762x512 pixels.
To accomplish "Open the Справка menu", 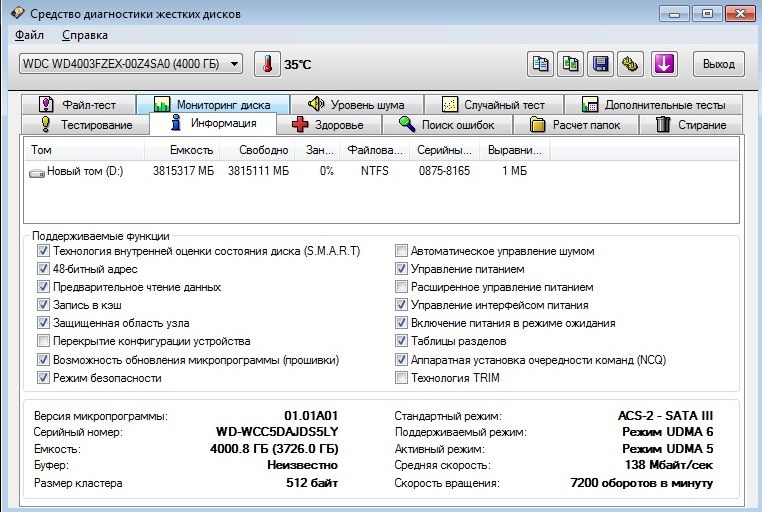I will [84, 35].
